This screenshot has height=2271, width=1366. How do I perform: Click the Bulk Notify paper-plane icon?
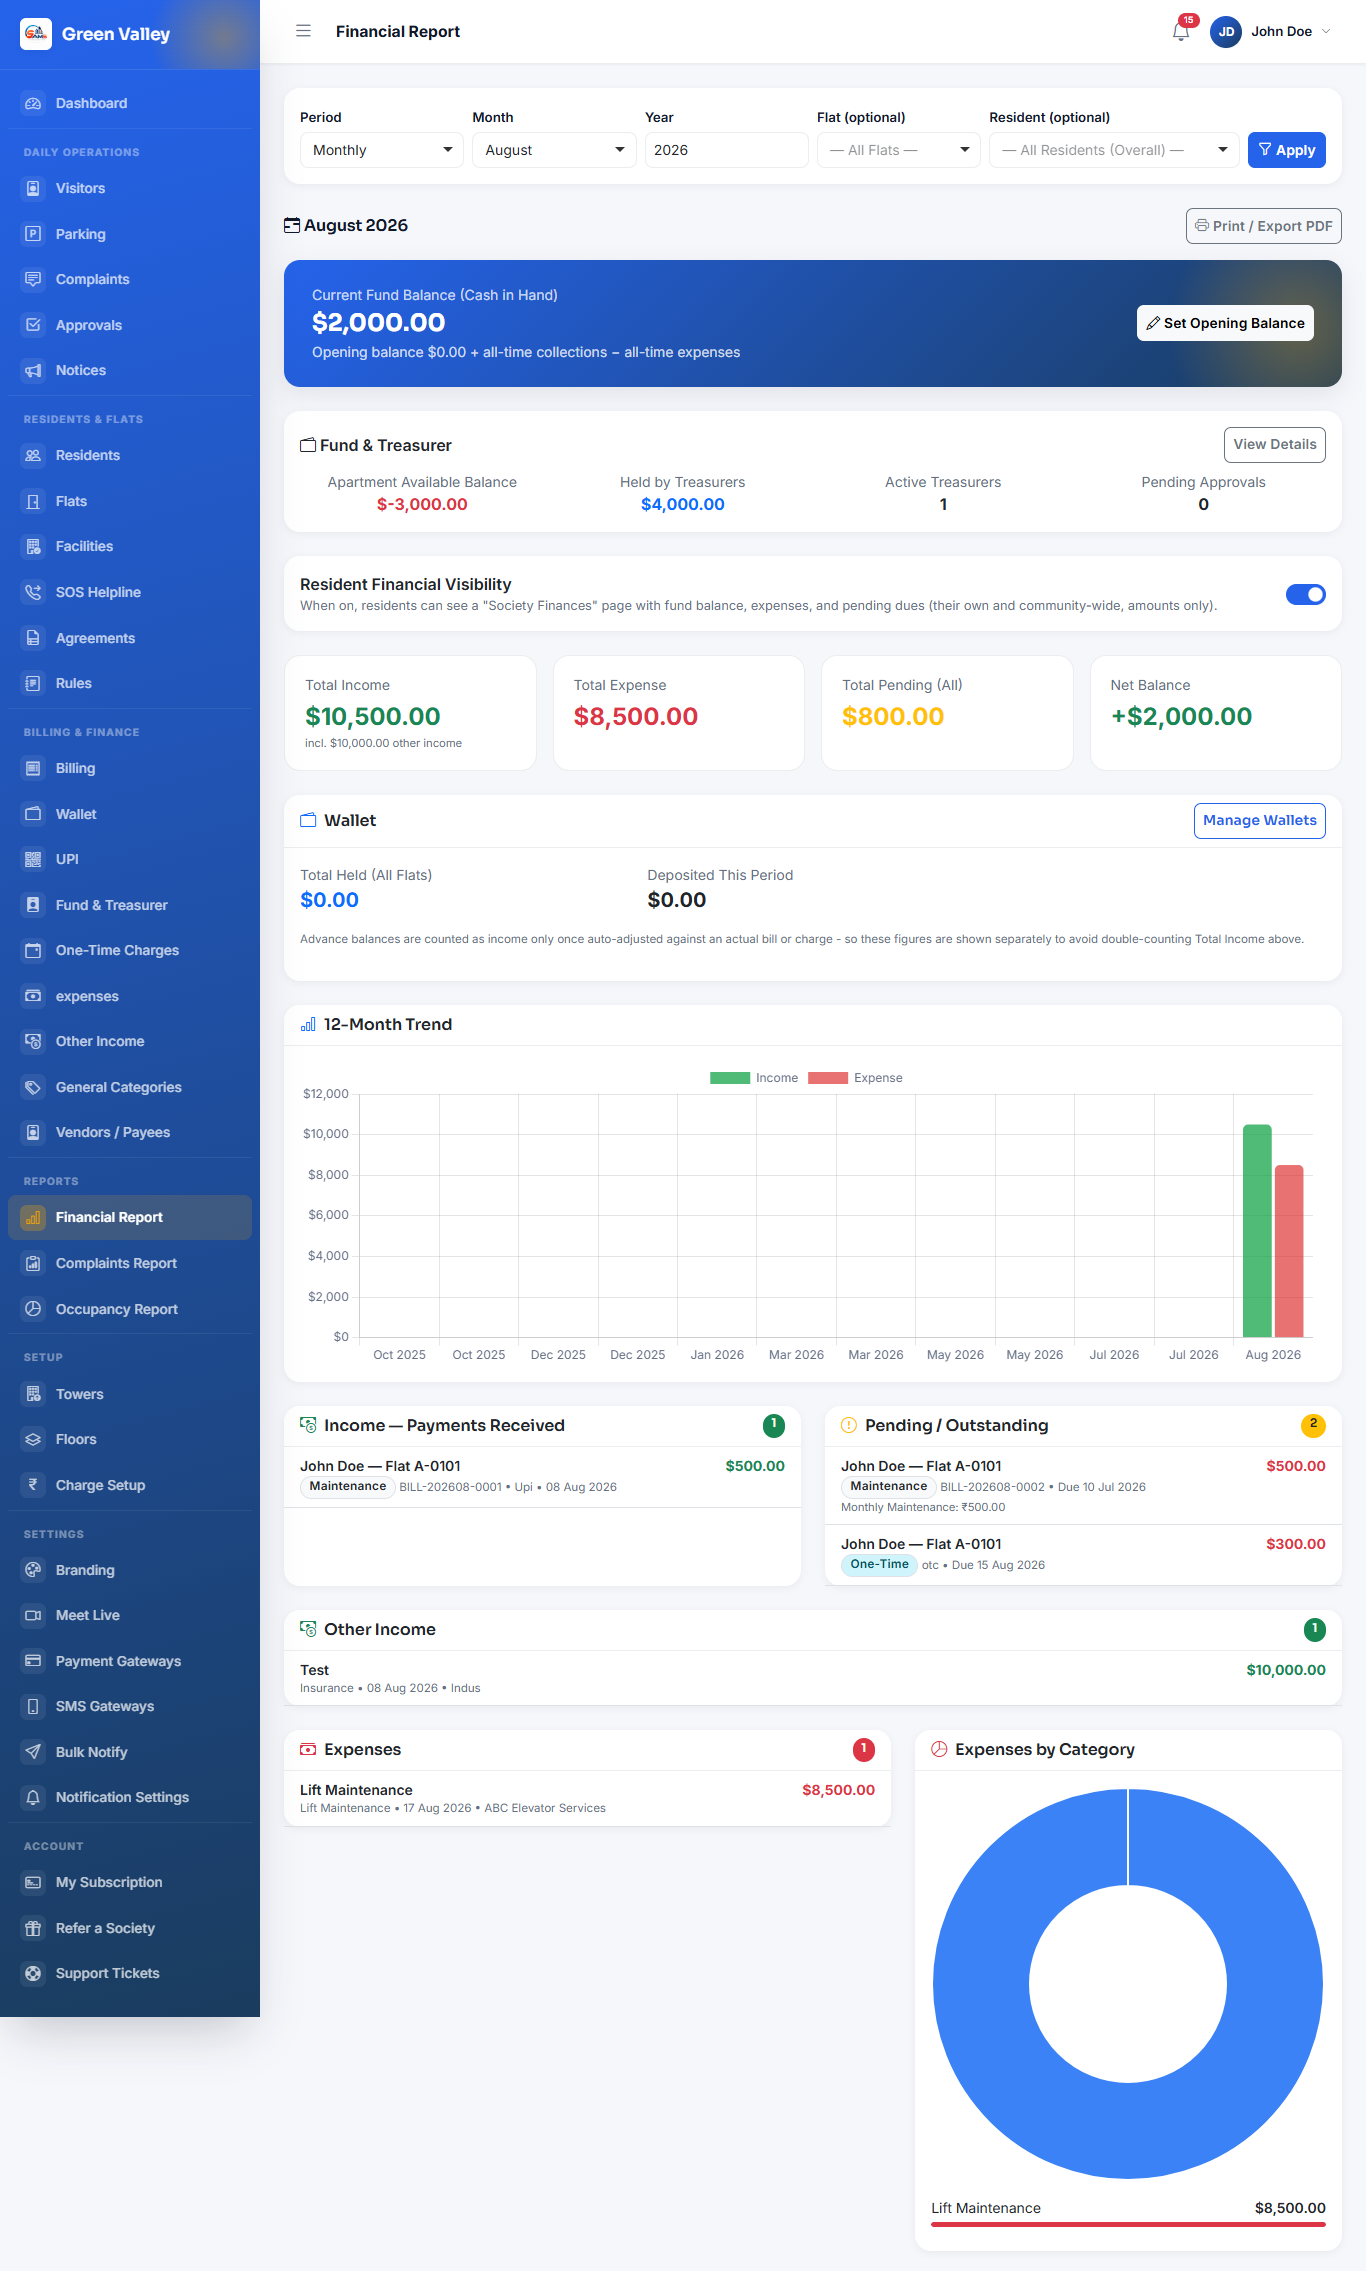(33, 1752)
